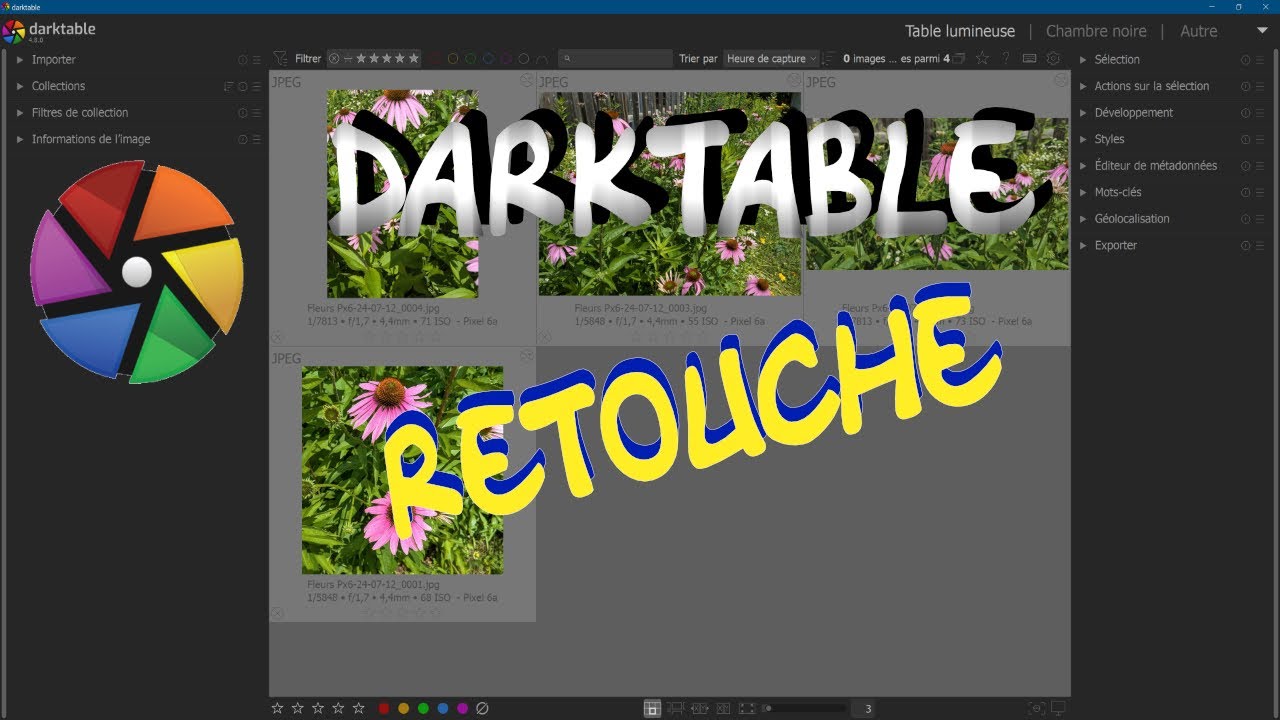Screen dimensions: 1280x720
Task: Toggle full preview layout icon
Action: pos(747,709)
